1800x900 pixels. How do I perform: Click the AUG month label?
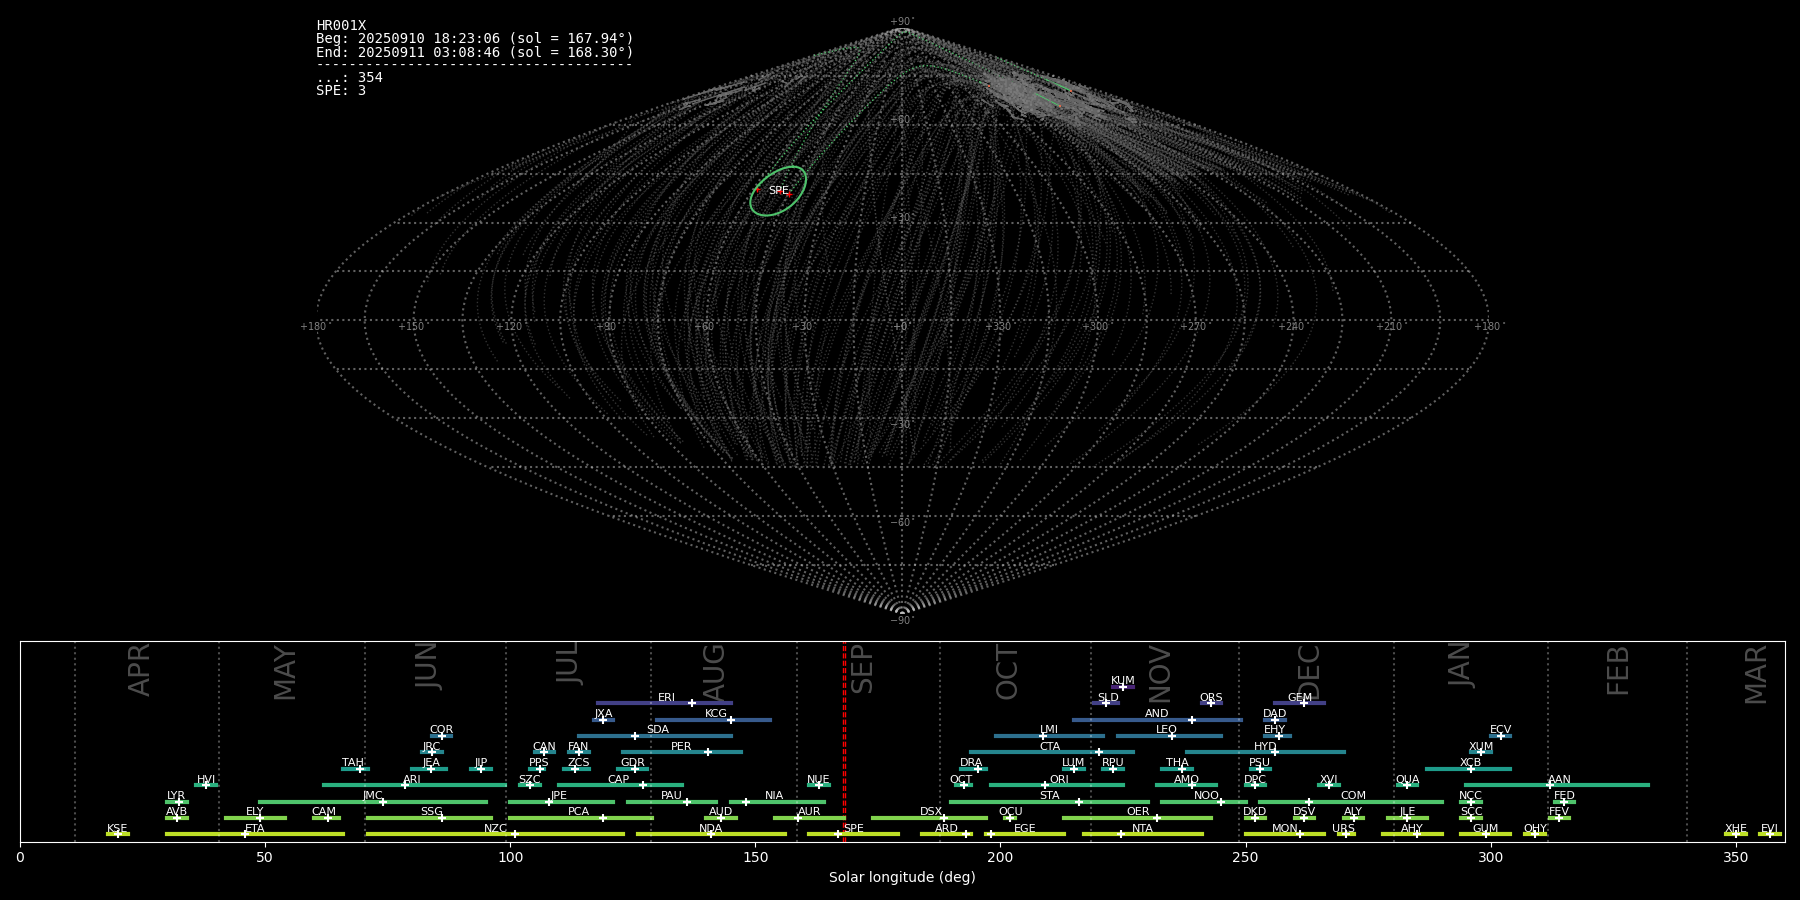(x=713, y=670)
